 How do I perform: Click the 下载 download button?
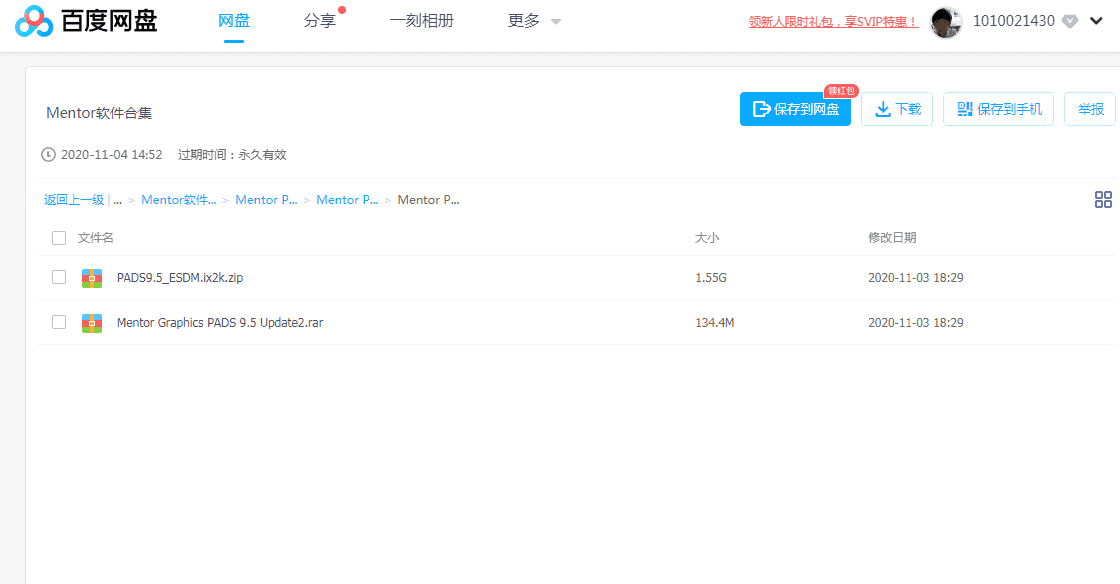[x=897, y=109]
